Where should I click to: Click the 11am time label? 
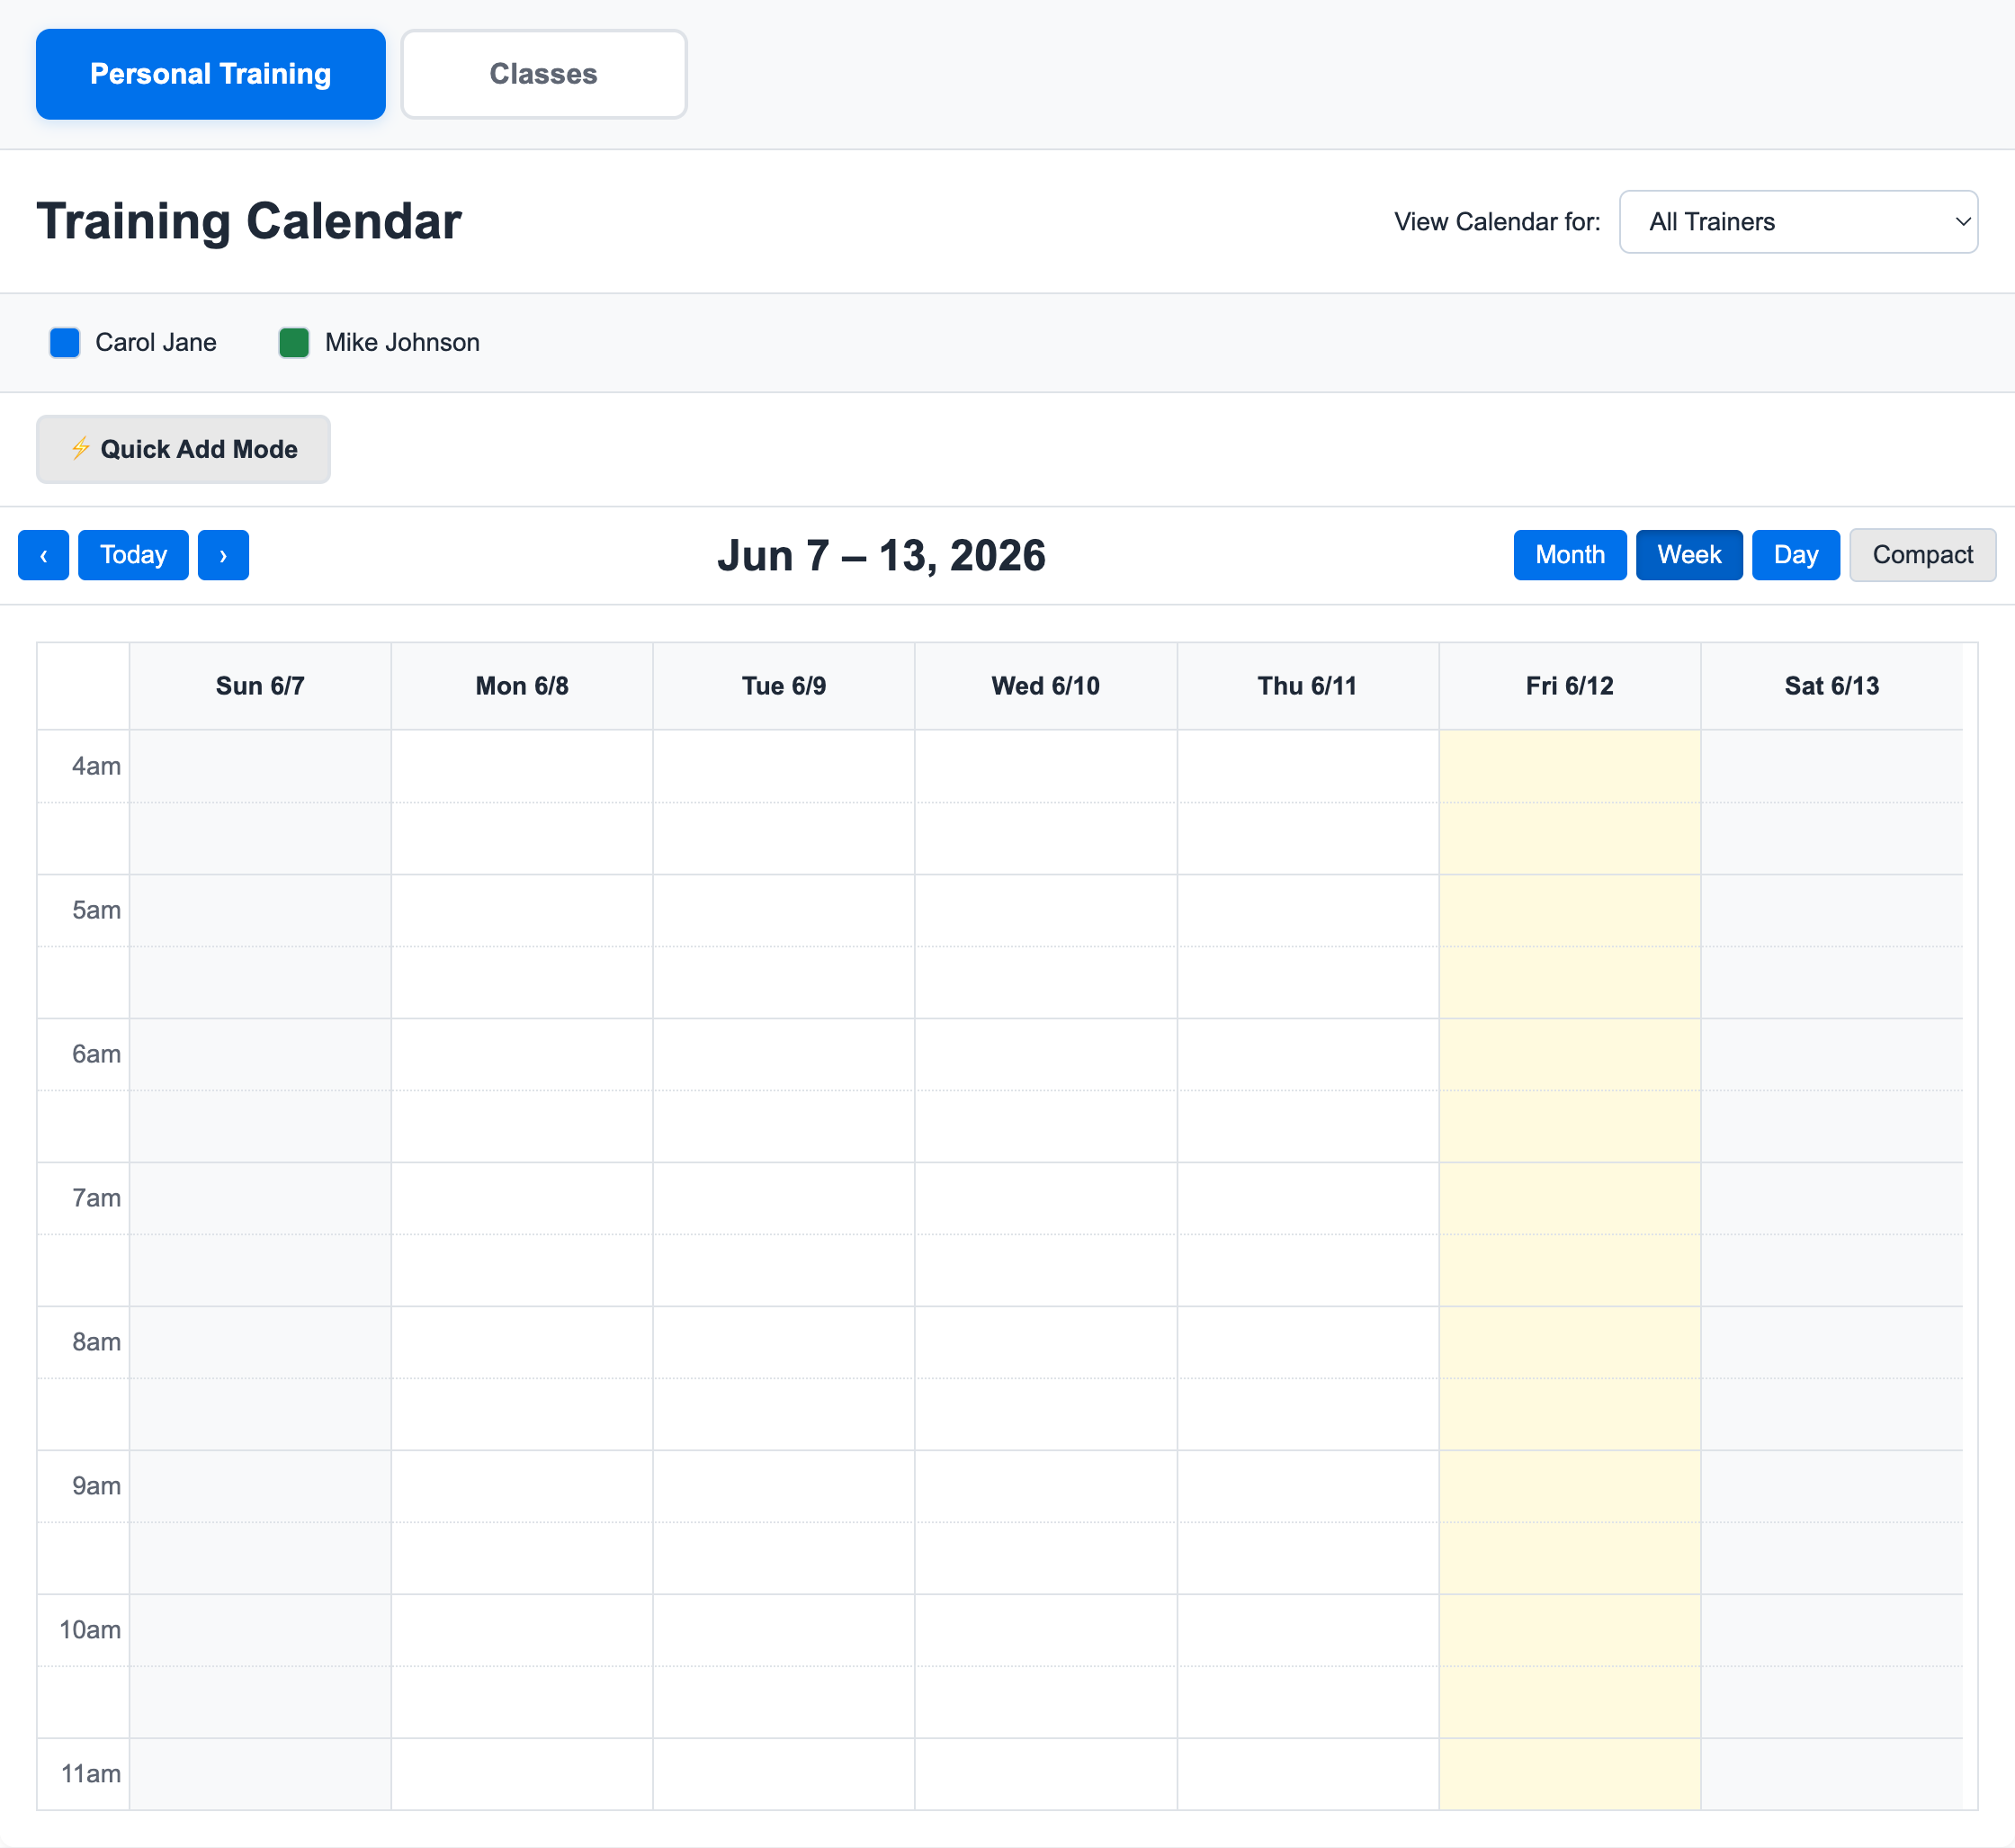[x=91, y=1774]
